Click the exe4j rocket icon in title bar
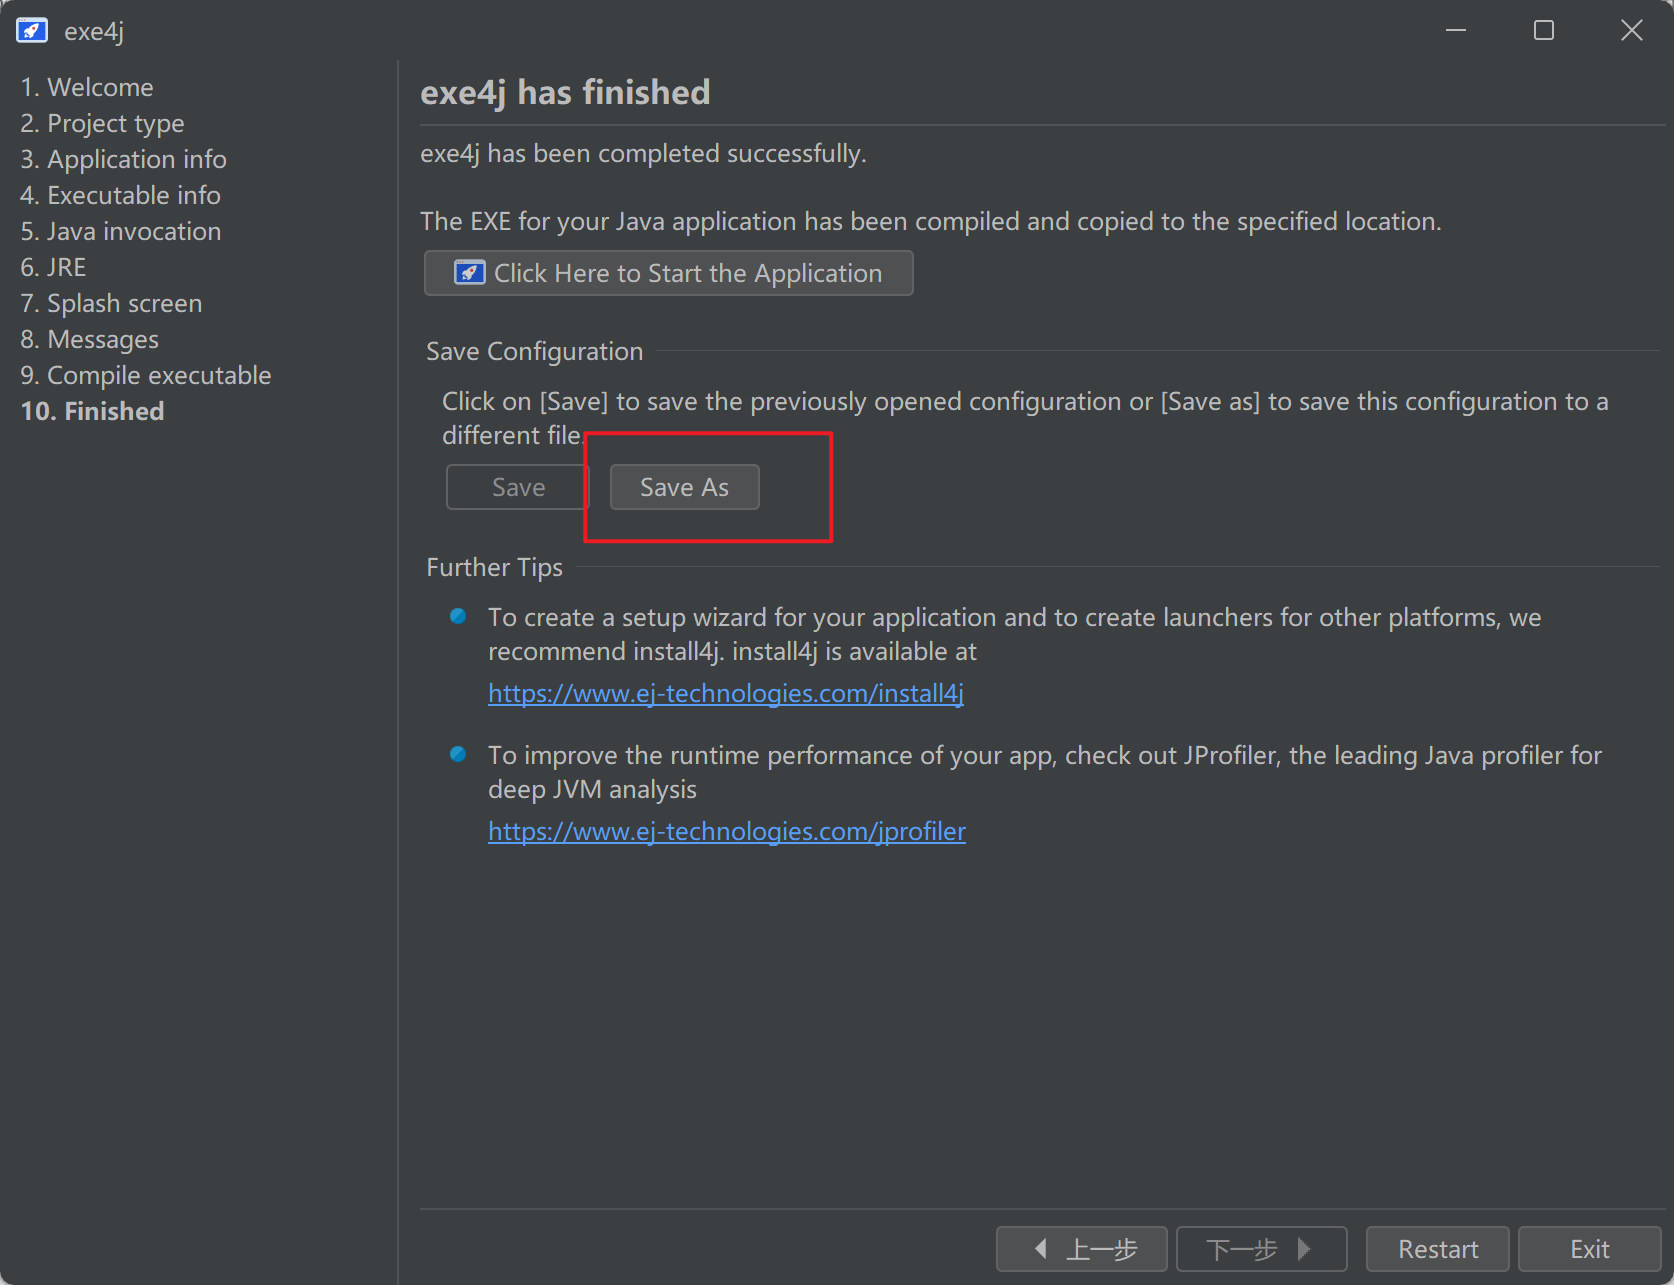Screen dimensions: 1674x1285 [32, 31]
